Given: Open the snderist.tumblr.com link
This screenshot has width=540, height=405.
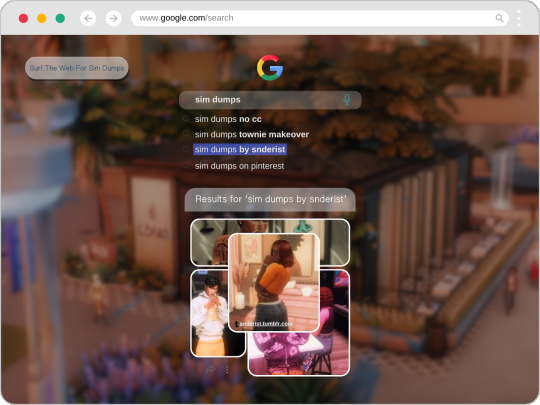Looking at the screenshot, I should (x=266, y=324).
